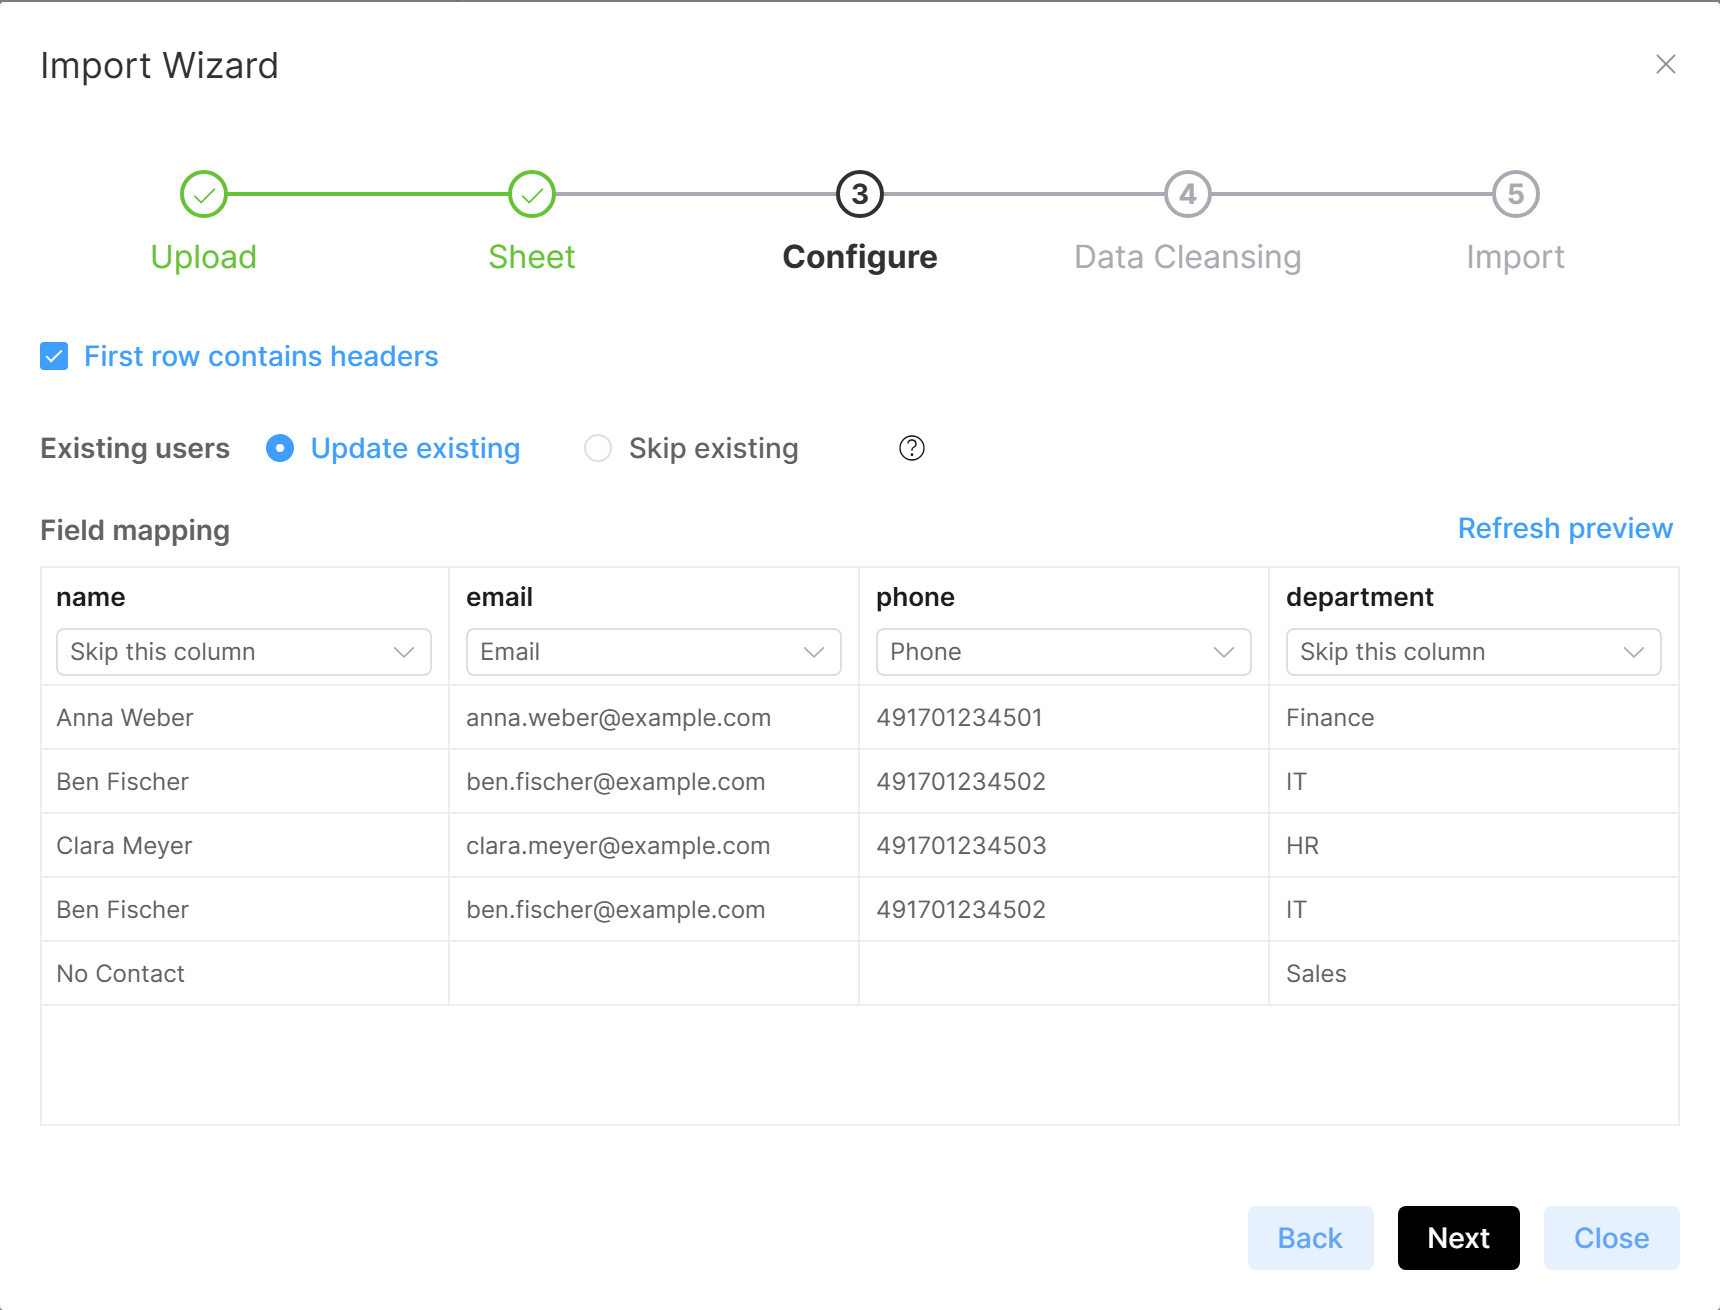Click the Sheet step checkmark circle

(532, 194)
